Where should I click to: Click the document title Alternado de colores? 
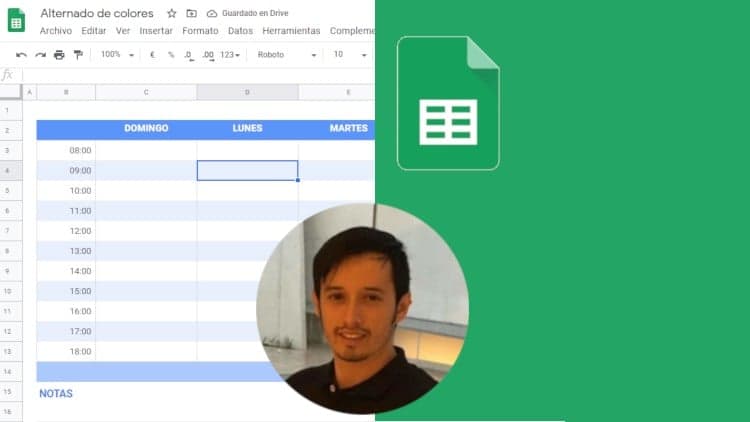click(97, 13)
